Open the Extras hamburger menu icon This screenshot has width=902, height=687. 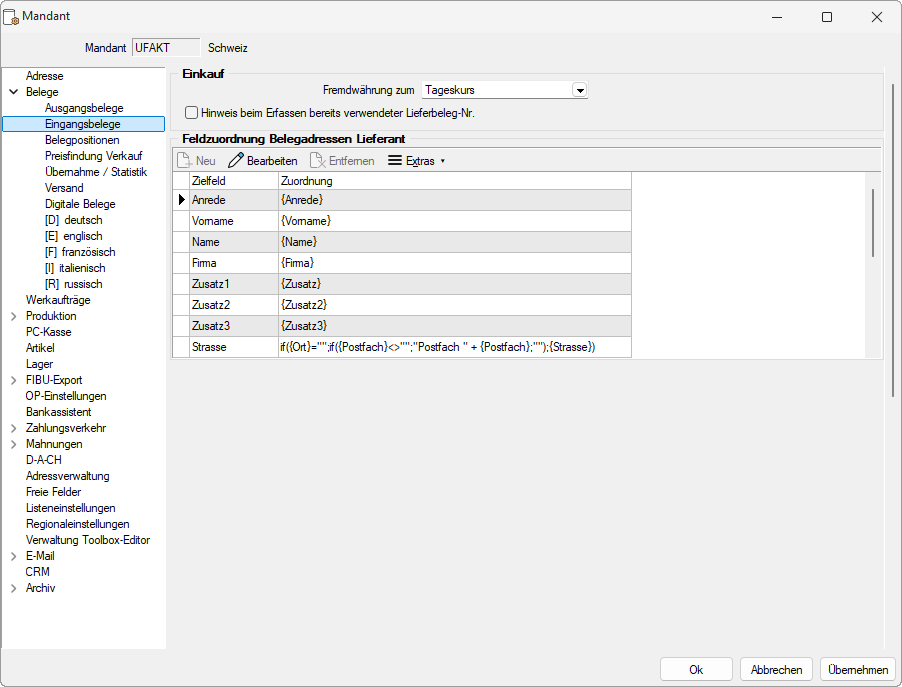click(395, 160)
